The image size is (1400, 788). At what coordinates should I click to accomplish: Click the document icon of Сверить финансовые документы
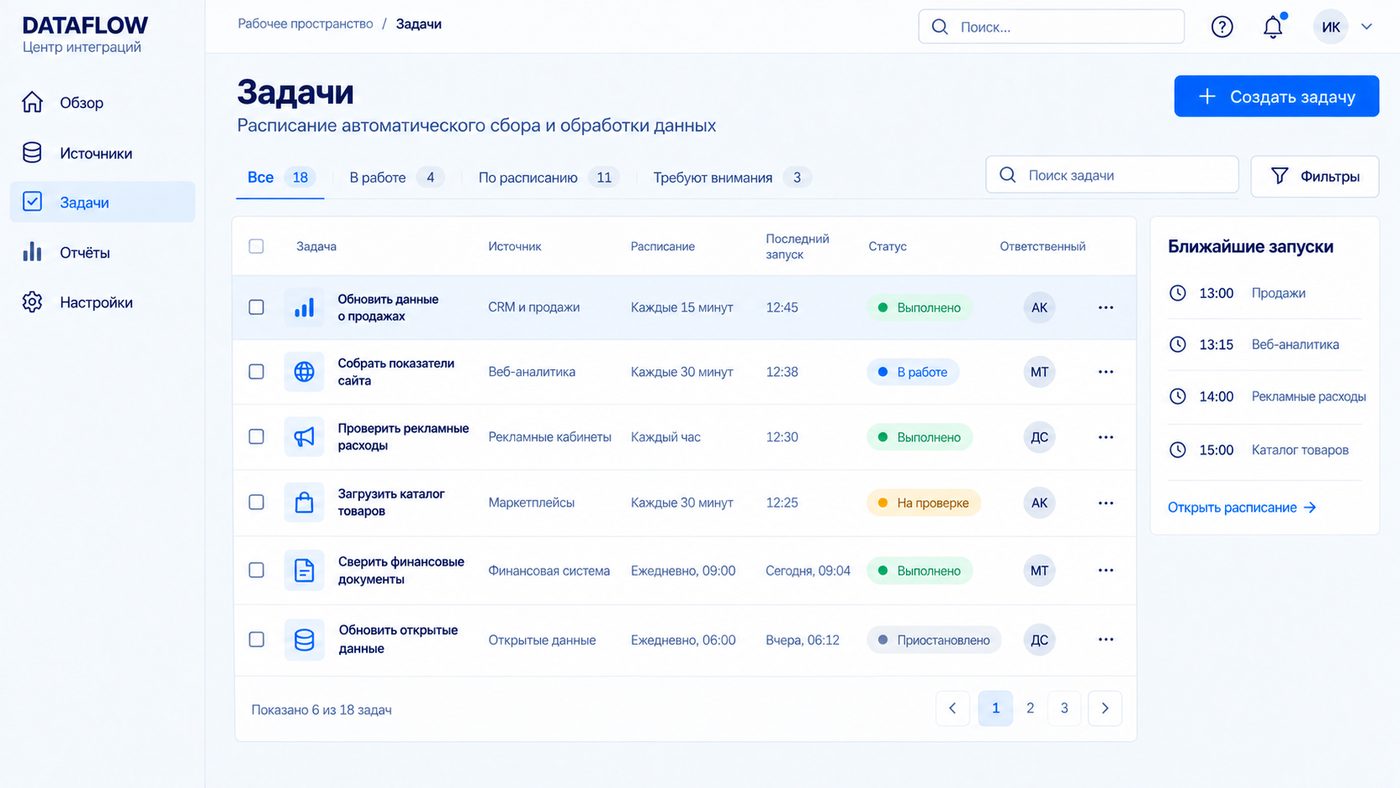click(304, 570)
